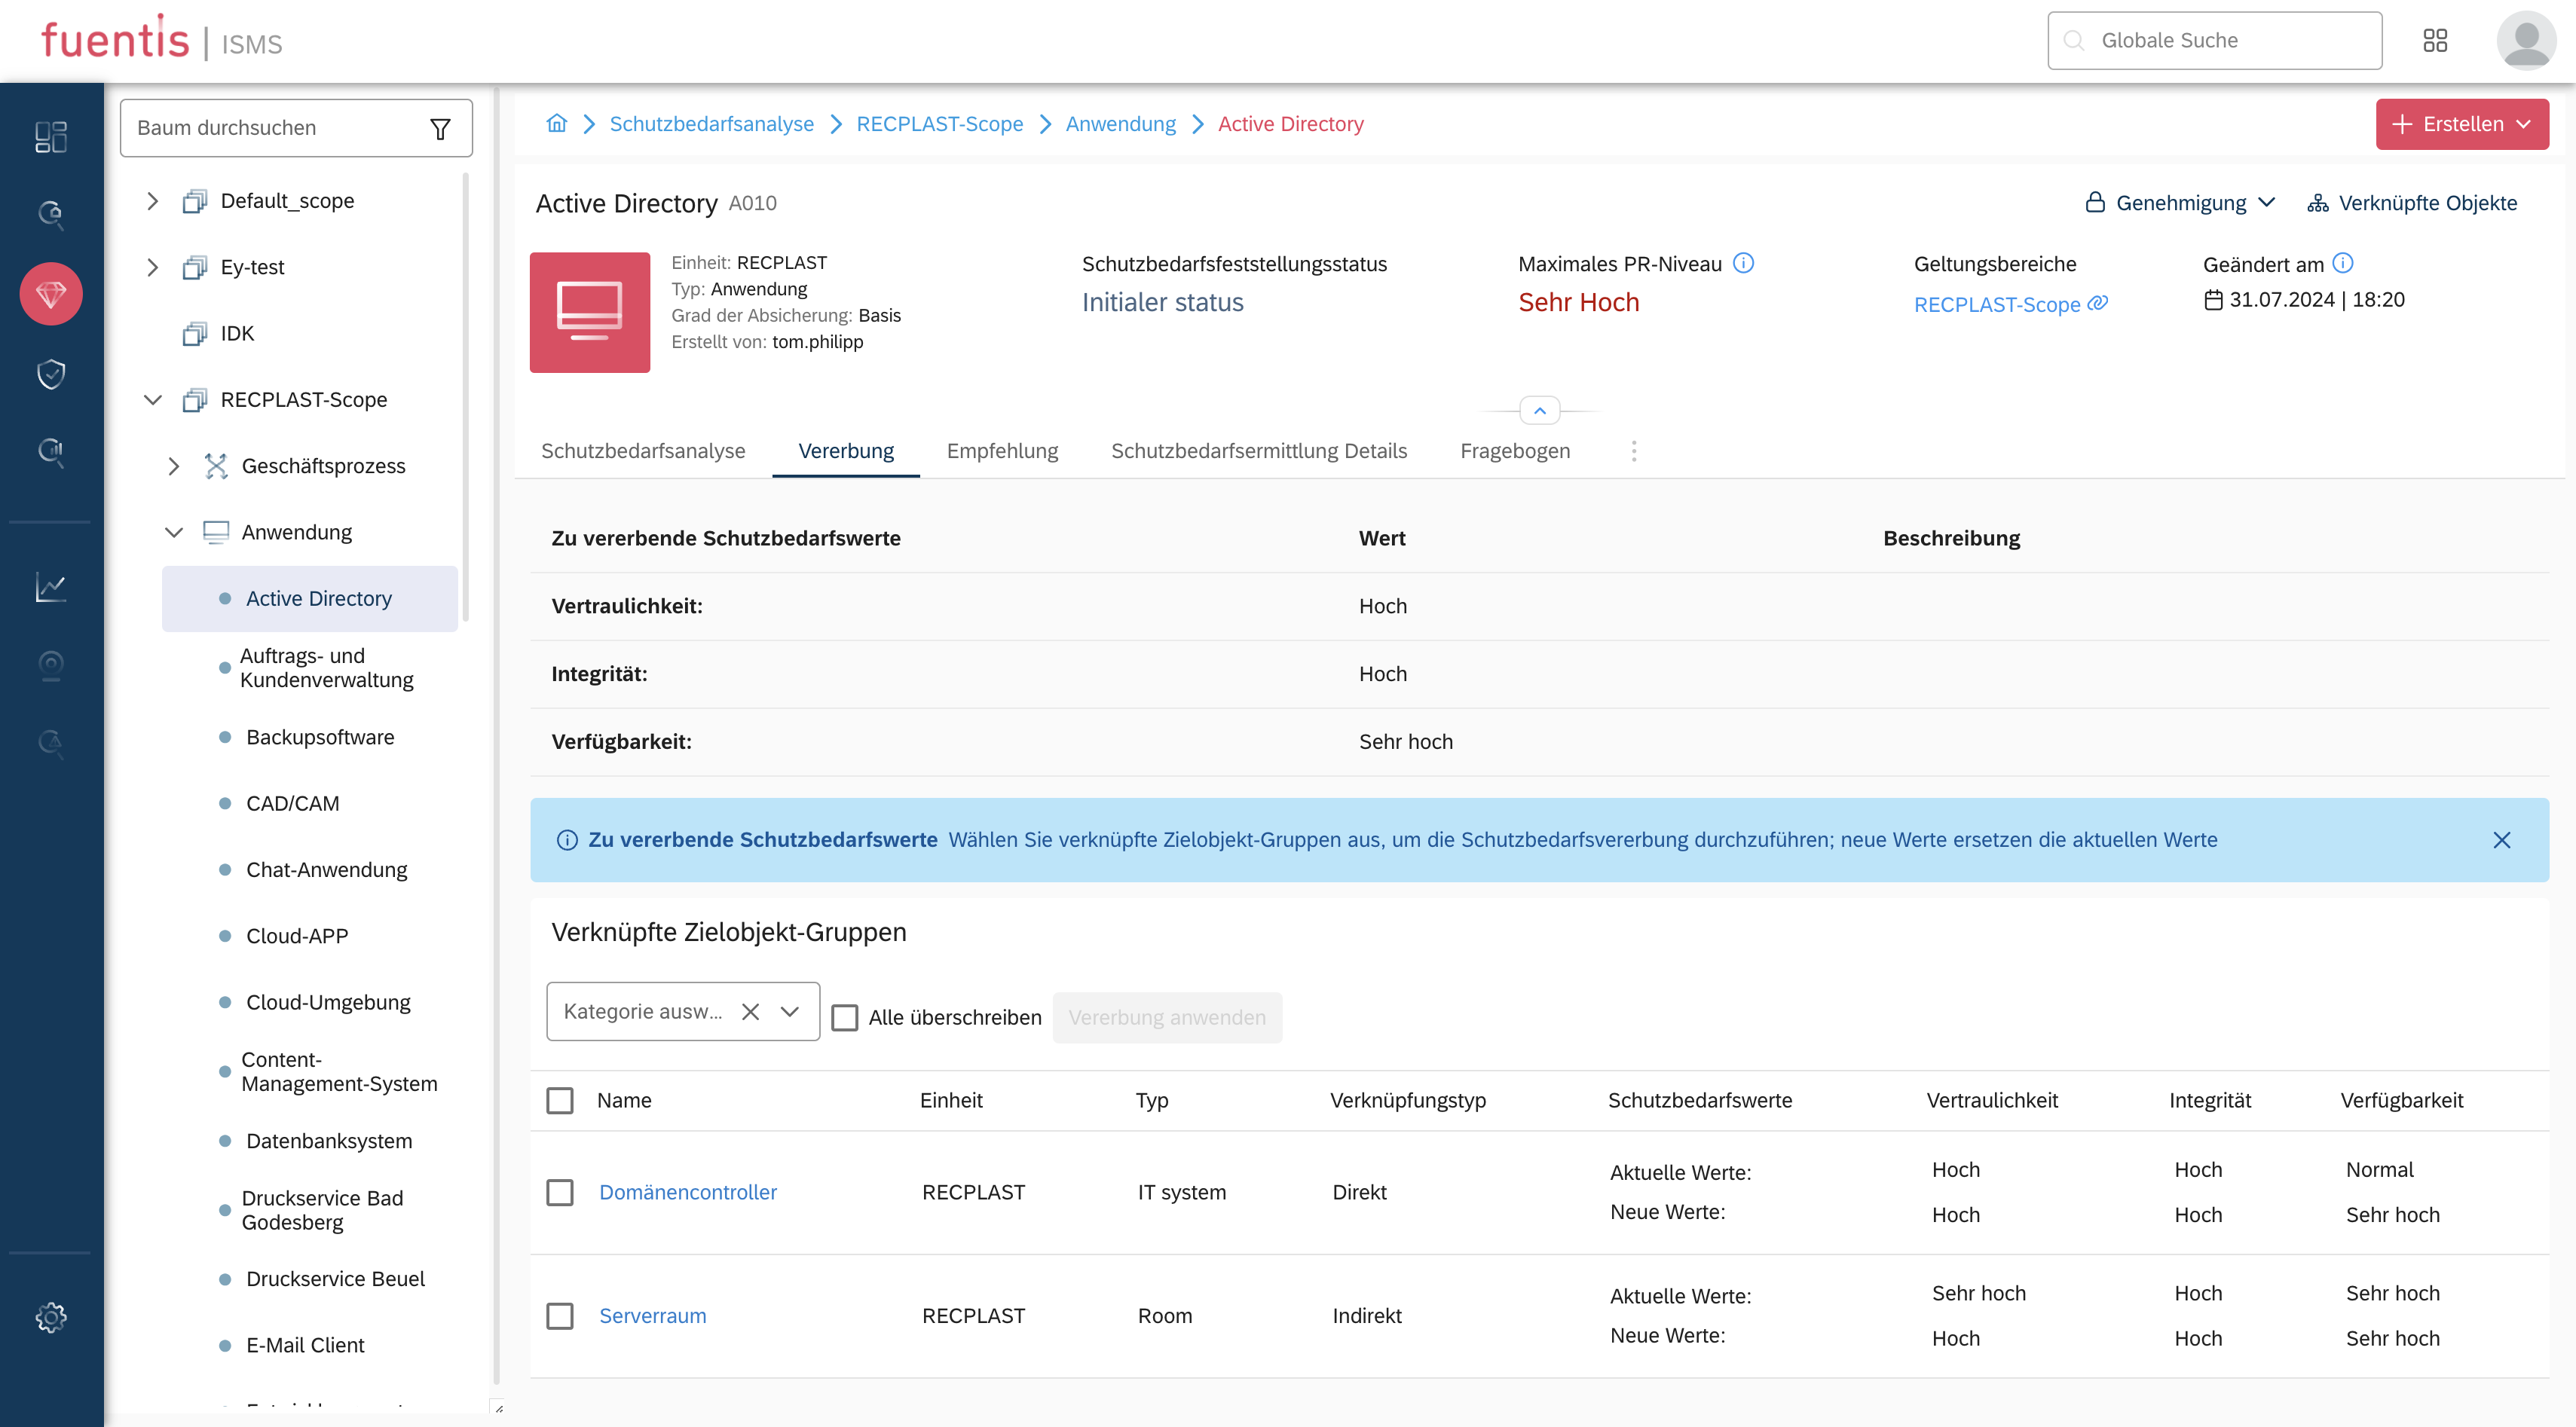The image size is (2576, 1427).
Task: Expand the Geschäftsprozess tree node
Action: pyautogui.click(x=174, y=466)
